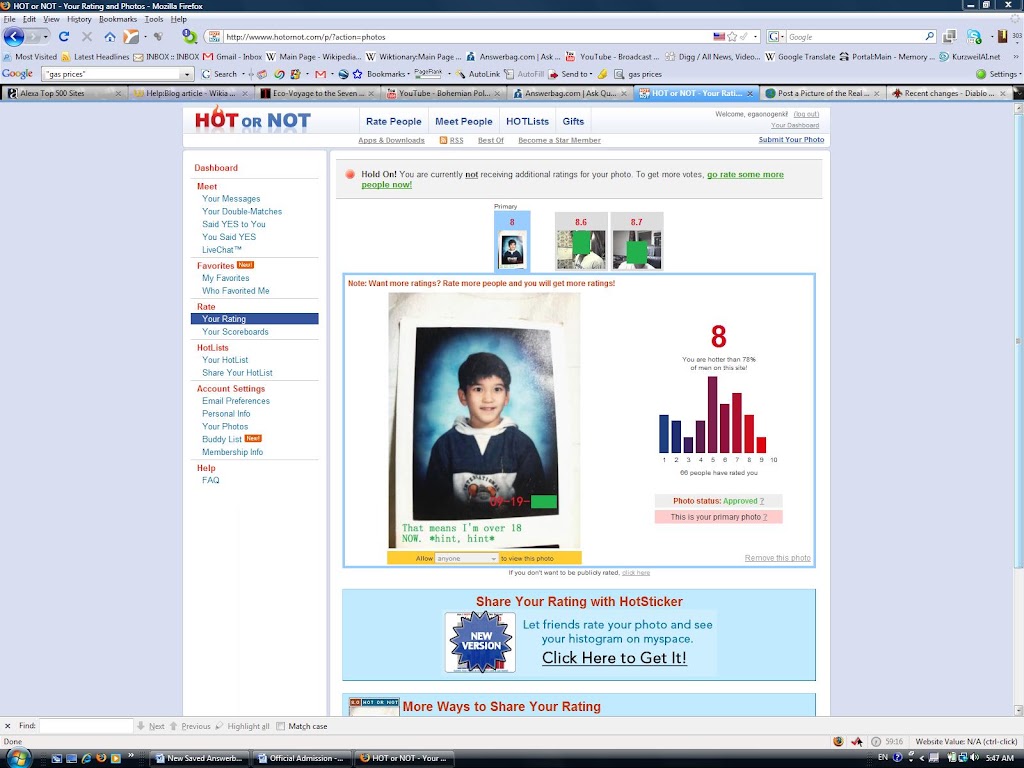Click bookmark star in address bar

[x=732, y=37]
